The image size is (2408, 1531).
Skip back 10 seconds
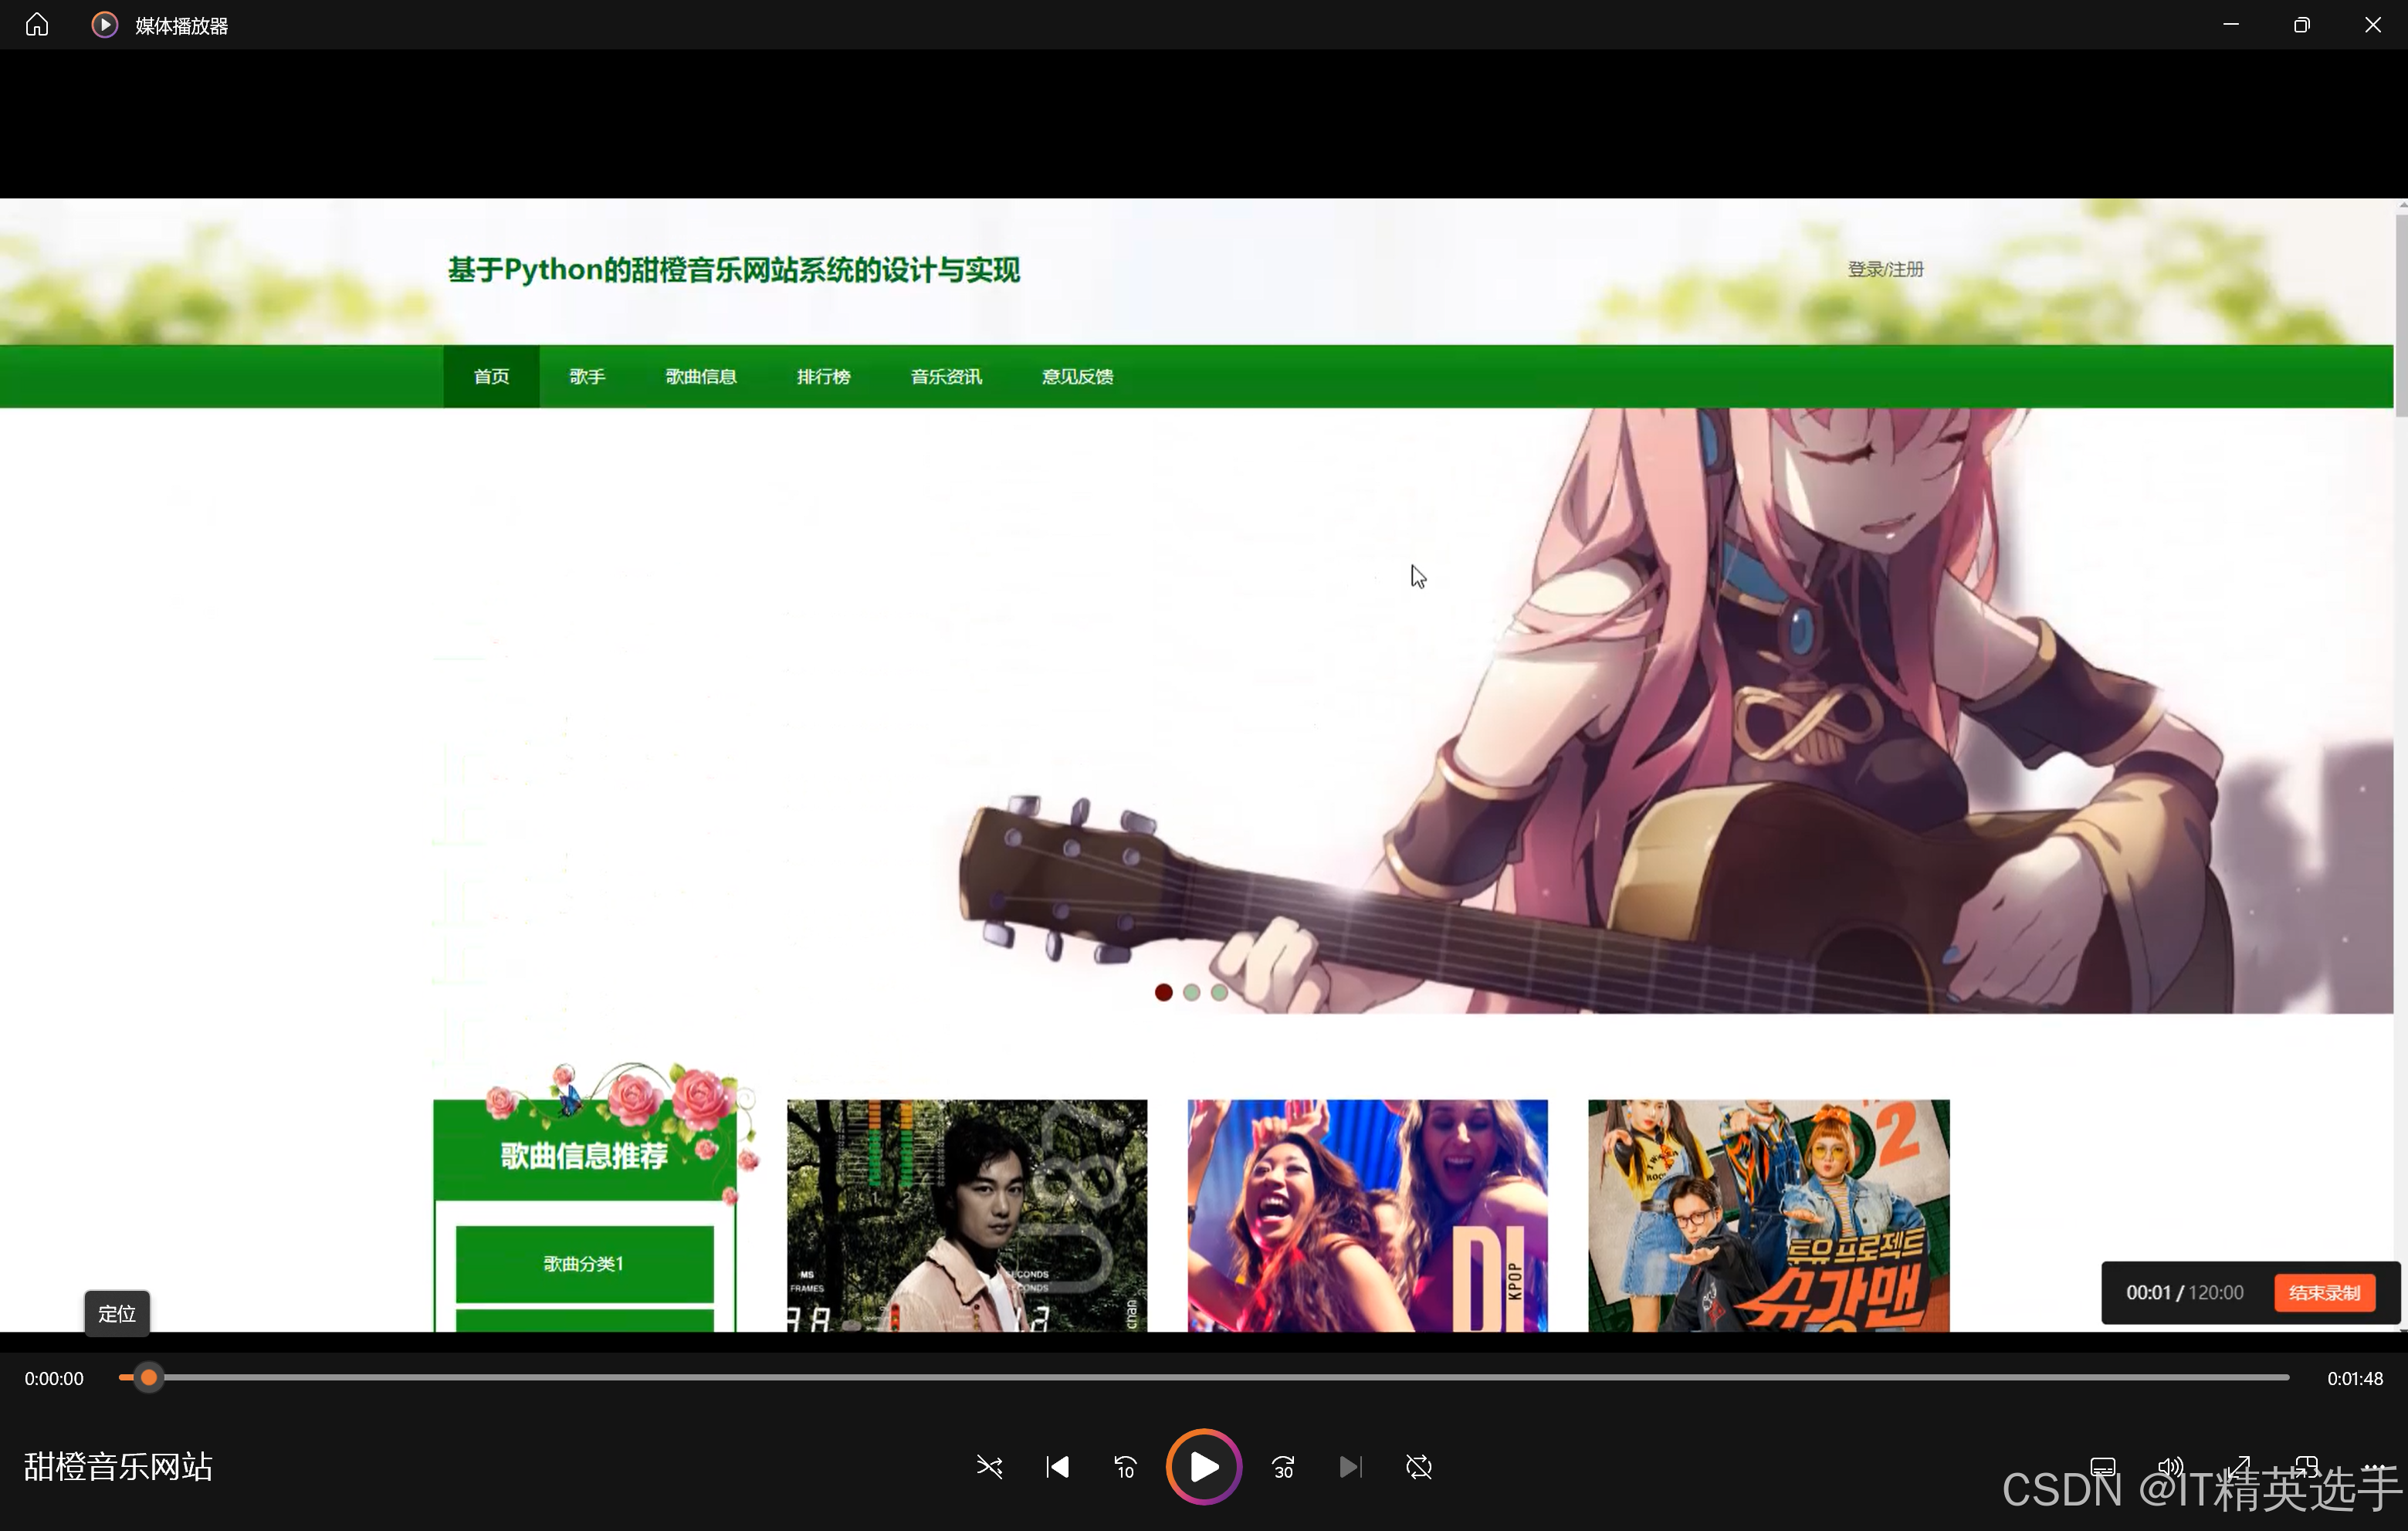click(x=1125, y=1467)
